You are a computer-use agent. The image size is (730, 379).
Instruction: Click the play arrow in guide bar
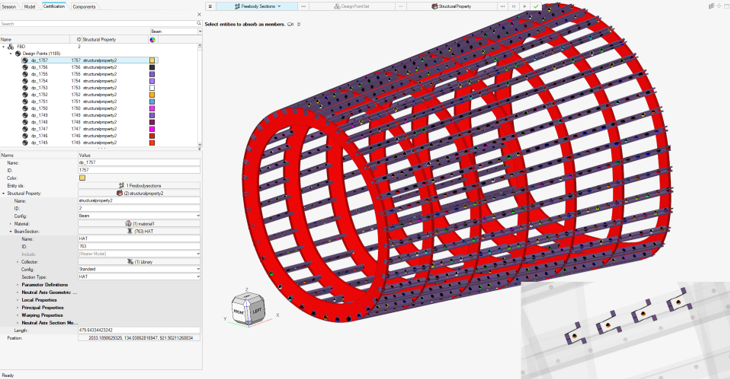(x=525, y=7)
